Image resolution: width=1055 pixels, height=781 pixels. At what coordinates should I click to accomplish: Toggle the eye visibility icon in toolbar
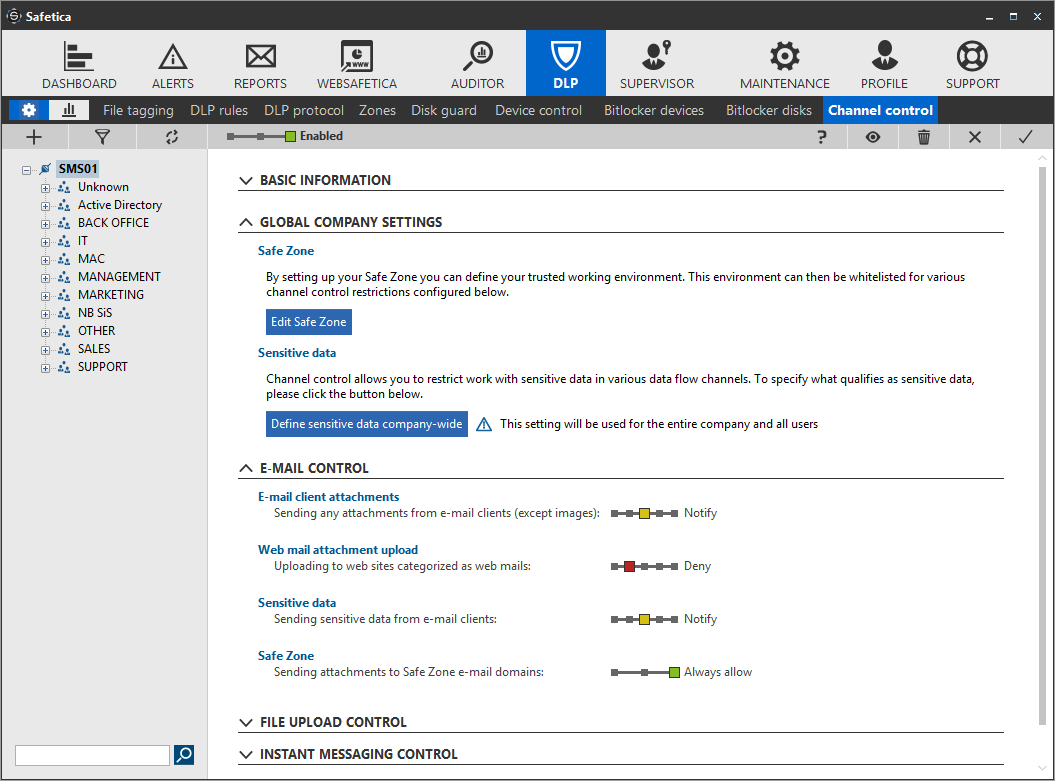point(873,137)
